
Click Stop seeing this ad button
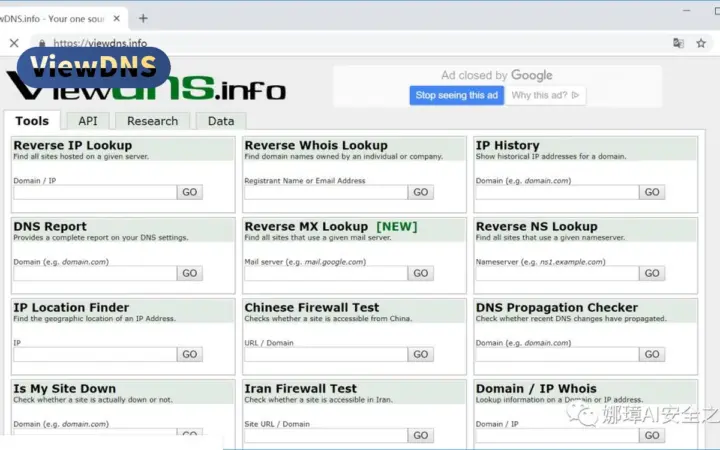(x=456, y=95)
